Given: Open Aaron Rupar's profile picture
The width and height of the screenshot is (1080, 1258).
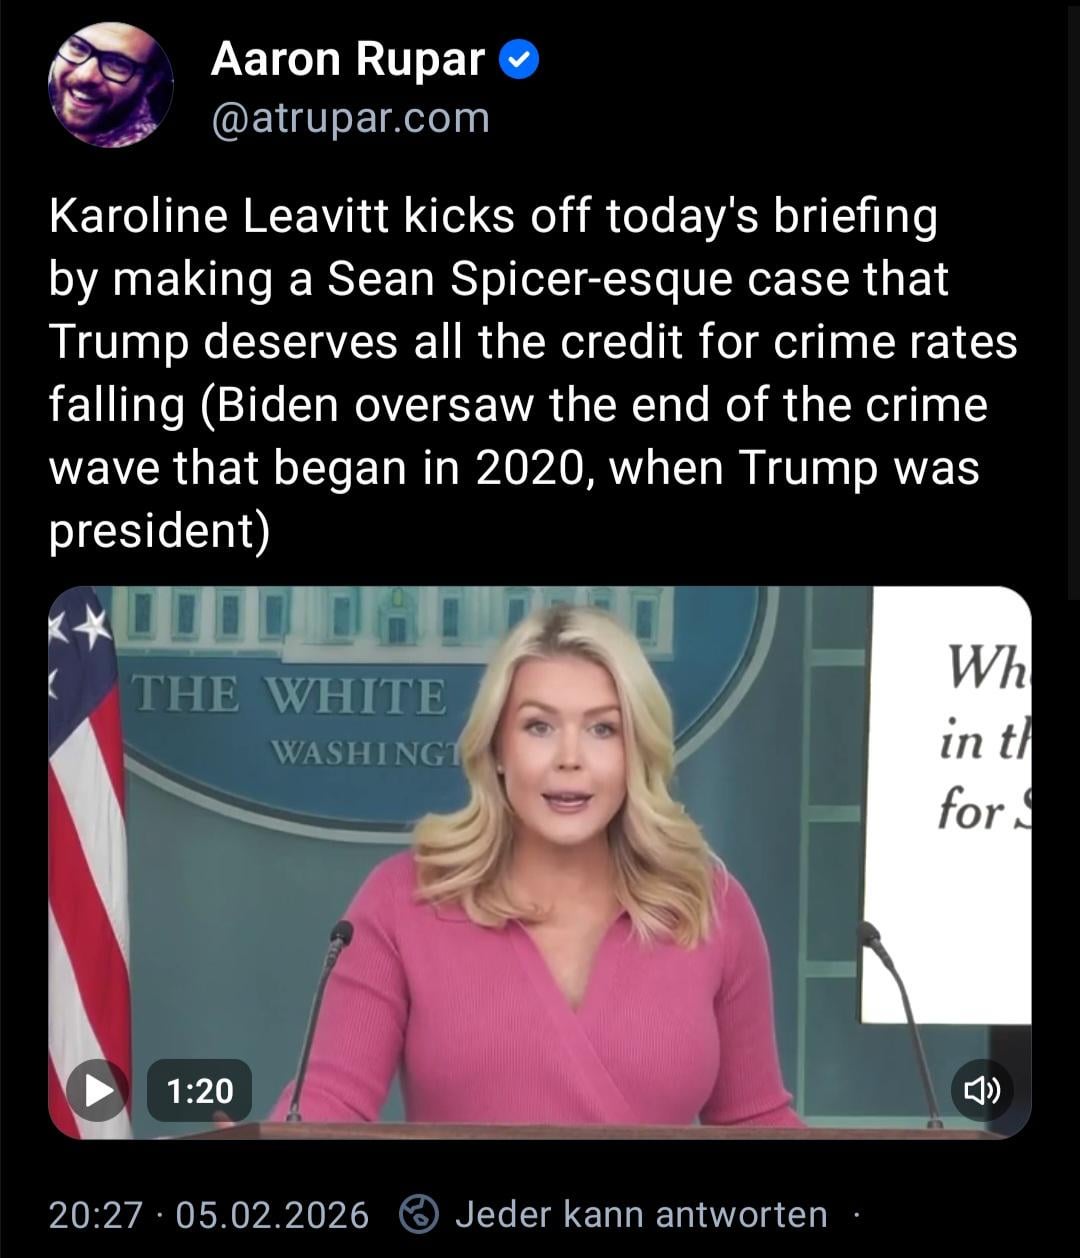Looking at the screenshot, I should (x=111, y=85).
